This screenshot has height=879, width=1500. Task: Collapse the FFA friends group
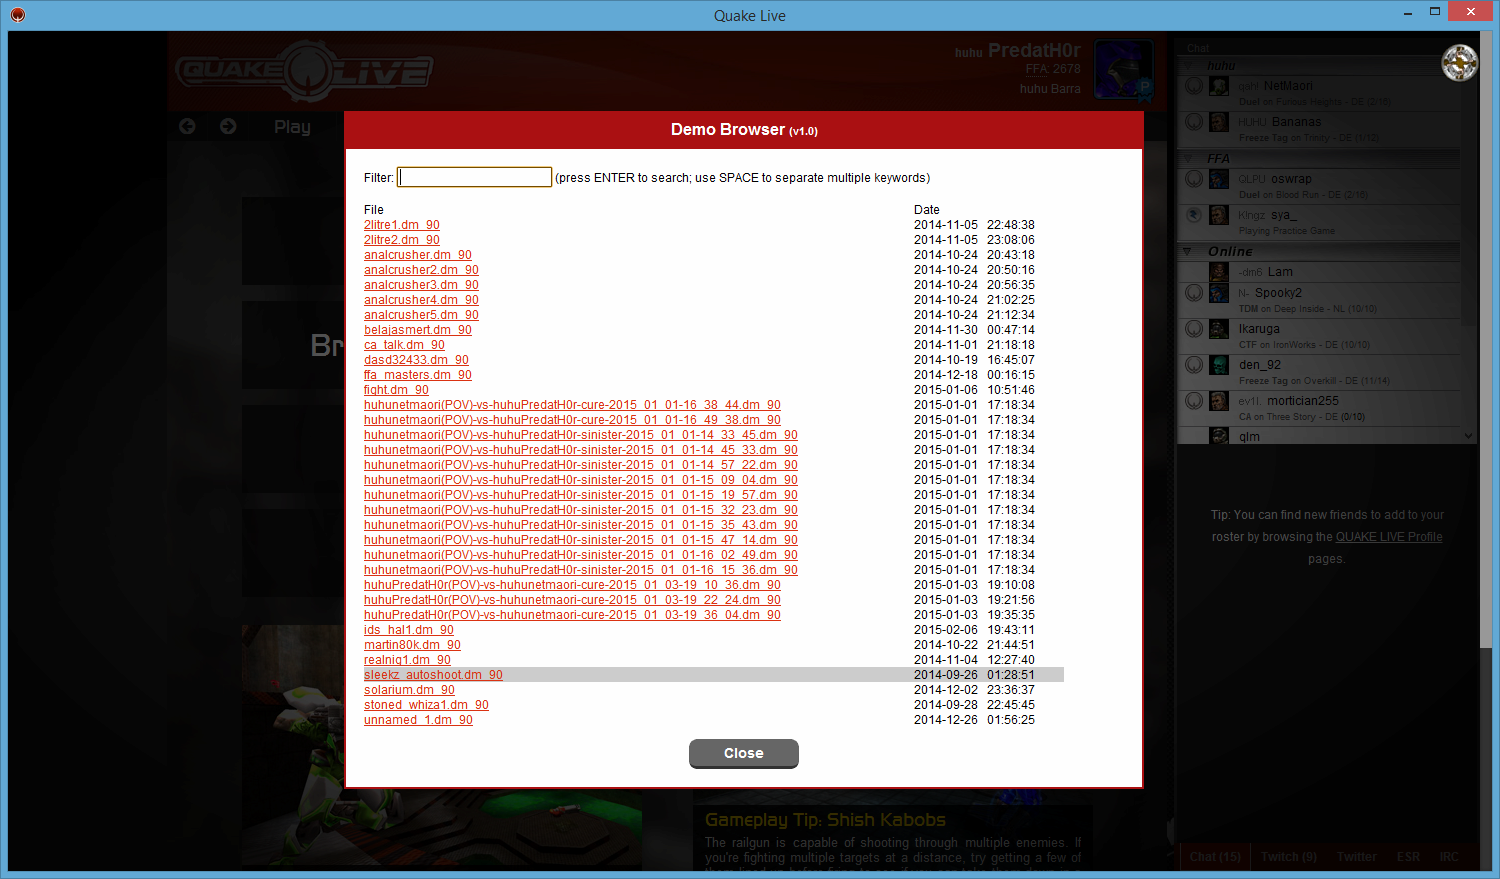pyautogui.click(x=1188, y=159)
